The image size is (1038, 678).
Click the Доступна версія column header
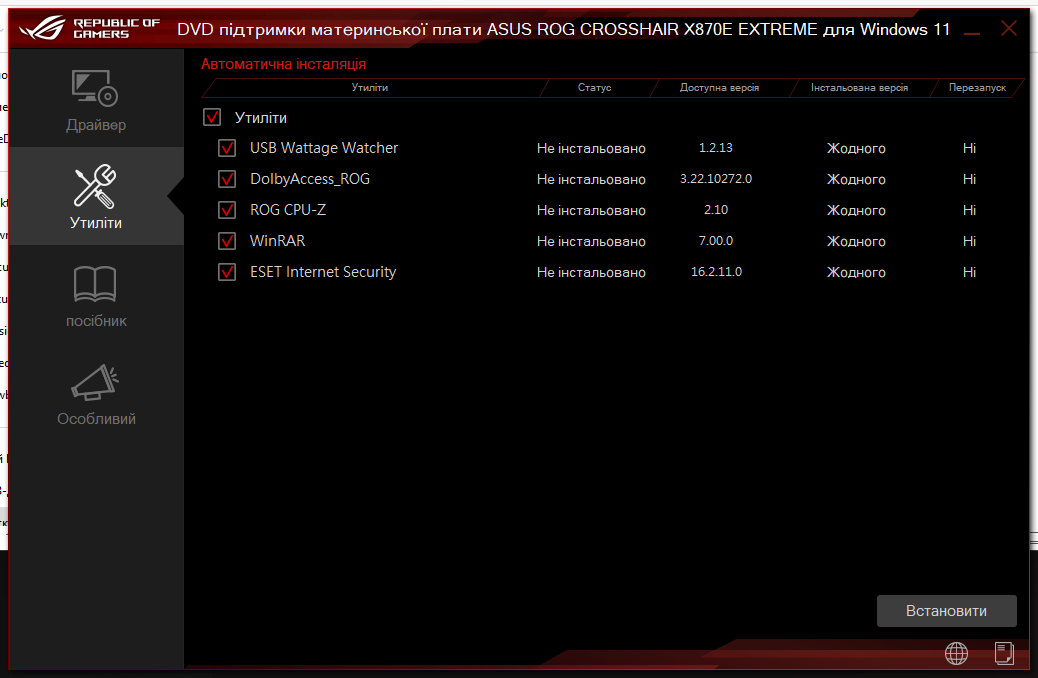[719, 87]
